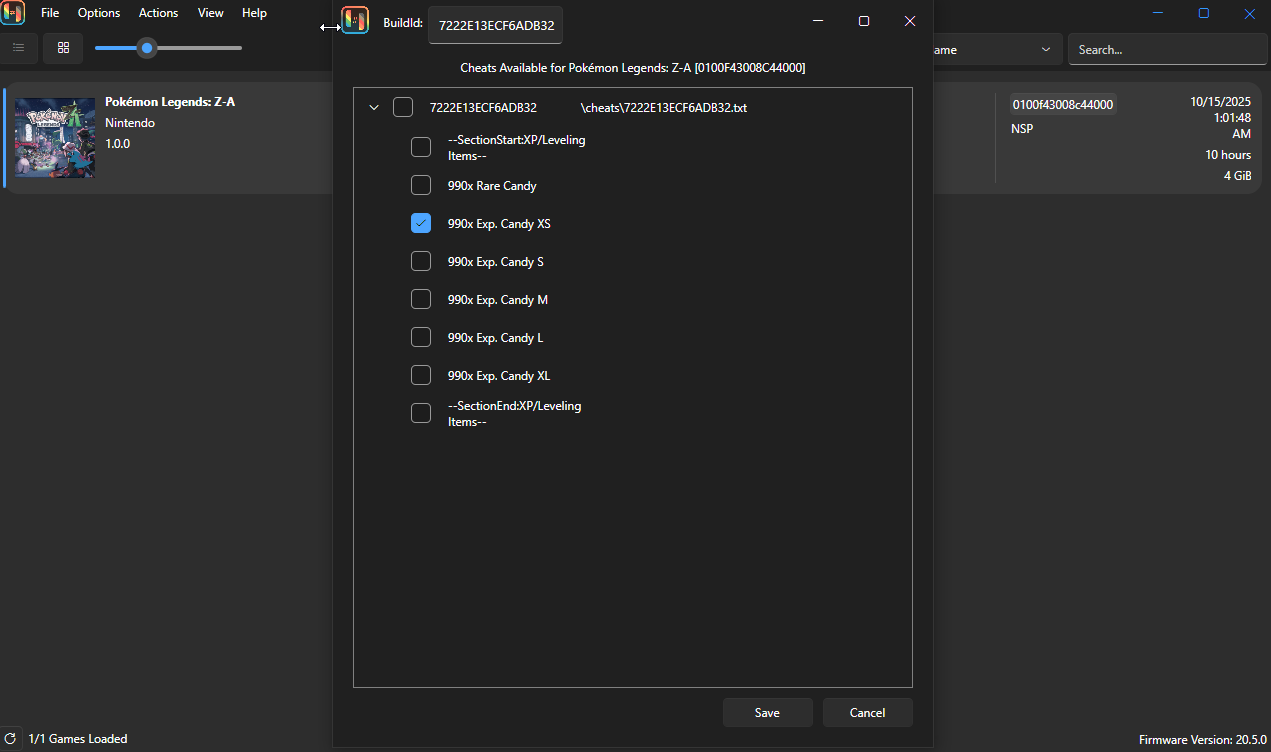This screenshot has height=752, width=1271.
Task: Enable the 990x Exp. Candy XL cheat
Action: point(421,376)
